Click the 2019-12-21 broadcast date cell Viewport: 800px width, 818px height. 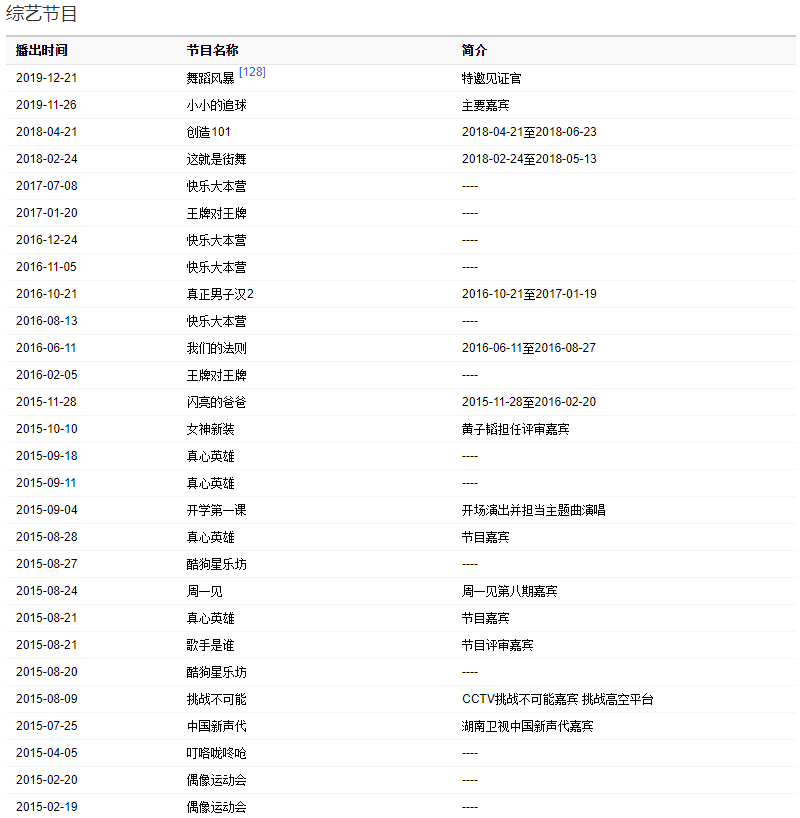click(x=46, y=78)
